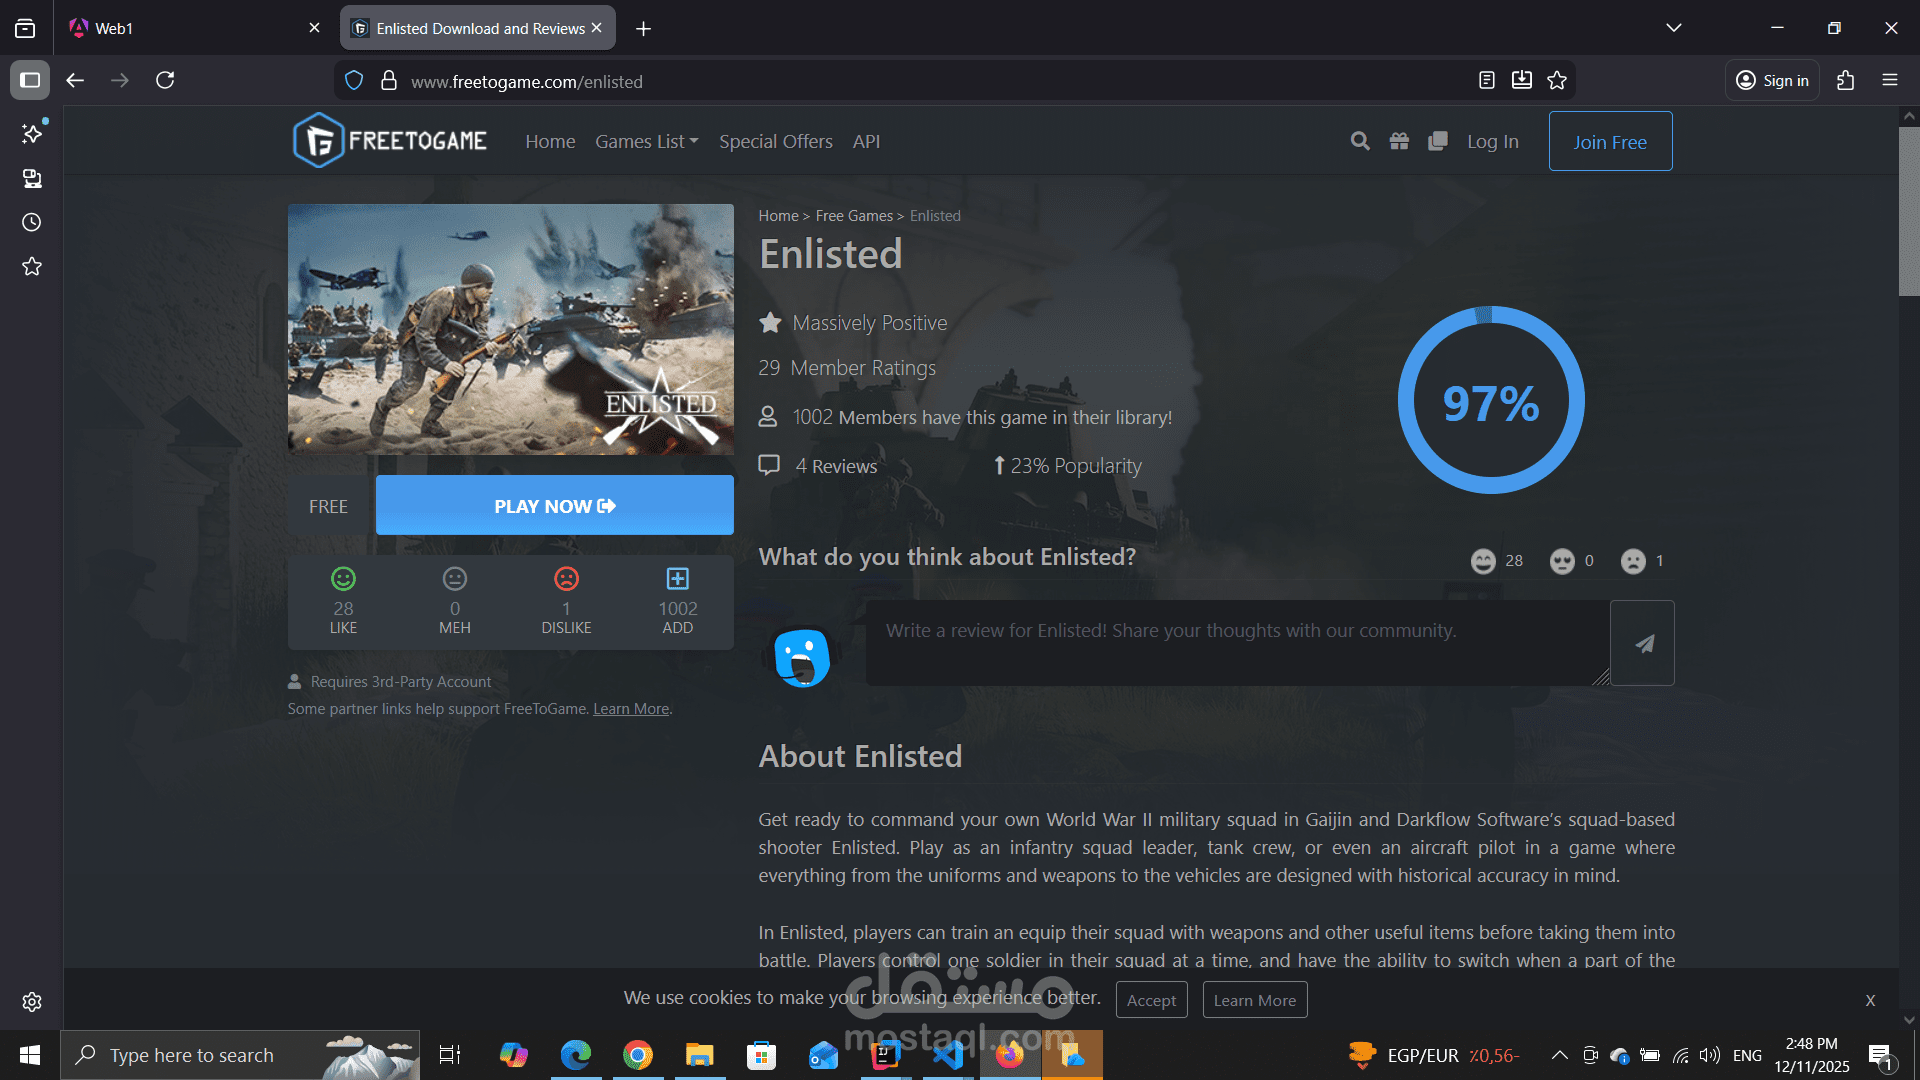The width and height of the screenshot is (1920, 1080).
Task: Open Microsoft Edge from the taskbar
Action: [x=576, y=1055]
